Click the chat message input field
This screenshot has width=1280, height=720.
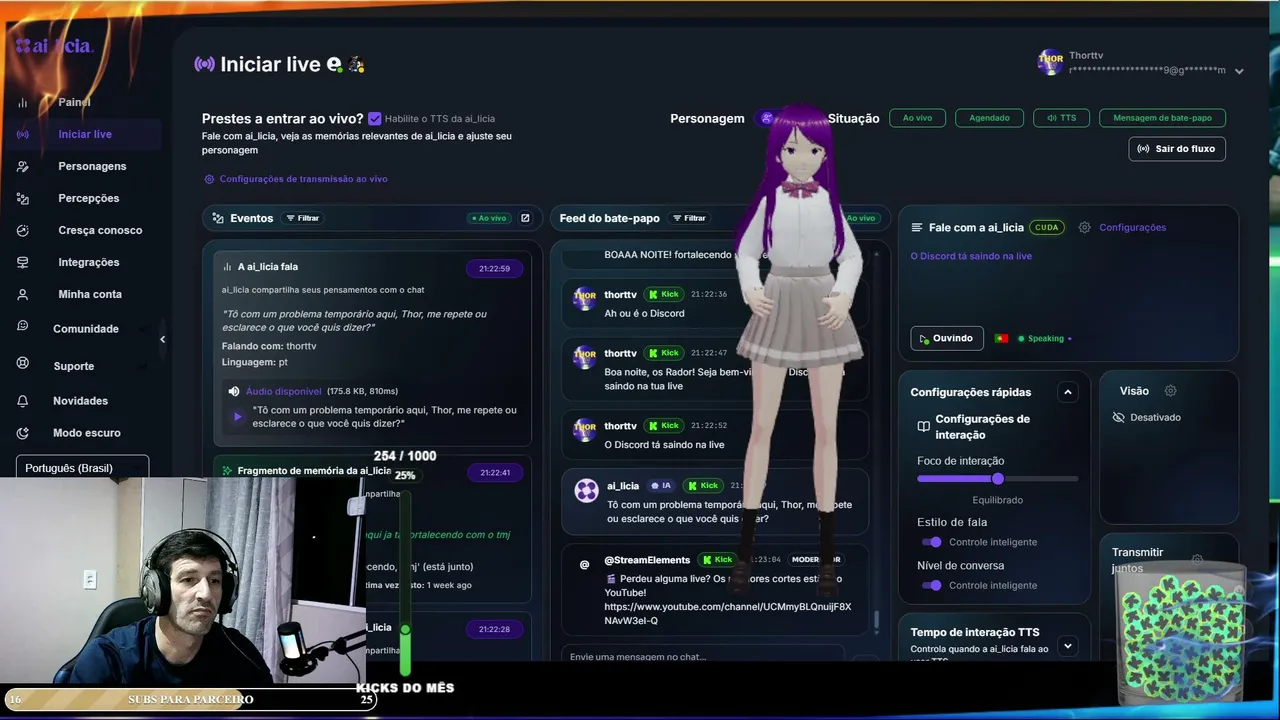704,656
